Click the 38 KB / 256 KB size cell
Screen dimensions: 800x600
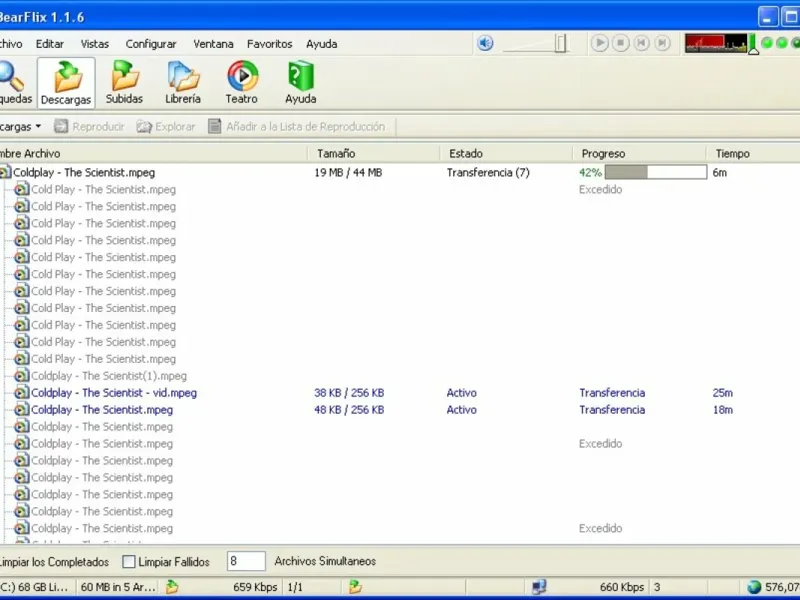click(349, 393)
